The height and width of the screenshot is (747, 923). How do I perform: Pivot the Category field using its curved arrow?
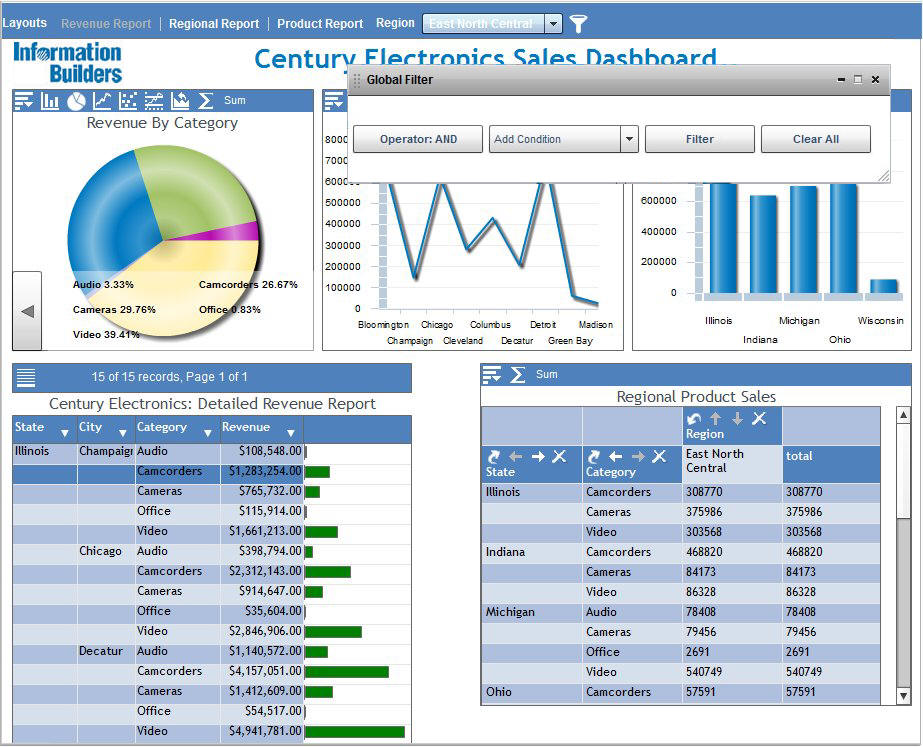tap(594, 456)
